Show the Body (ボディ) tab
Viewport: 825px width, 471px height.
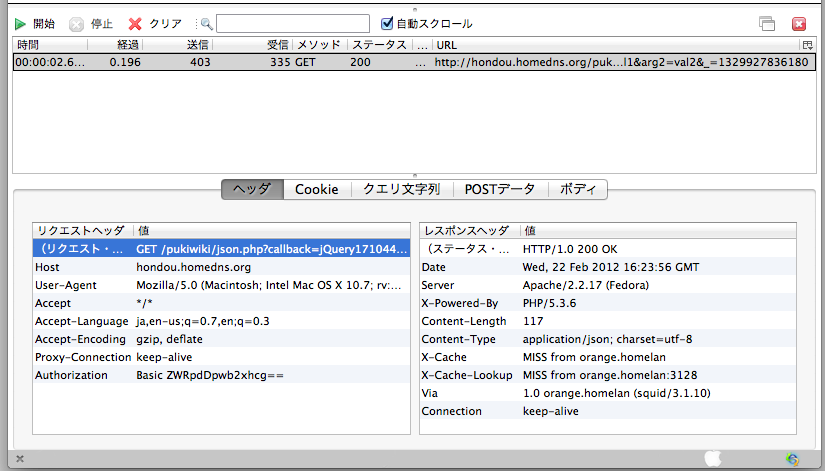point(578,189)
